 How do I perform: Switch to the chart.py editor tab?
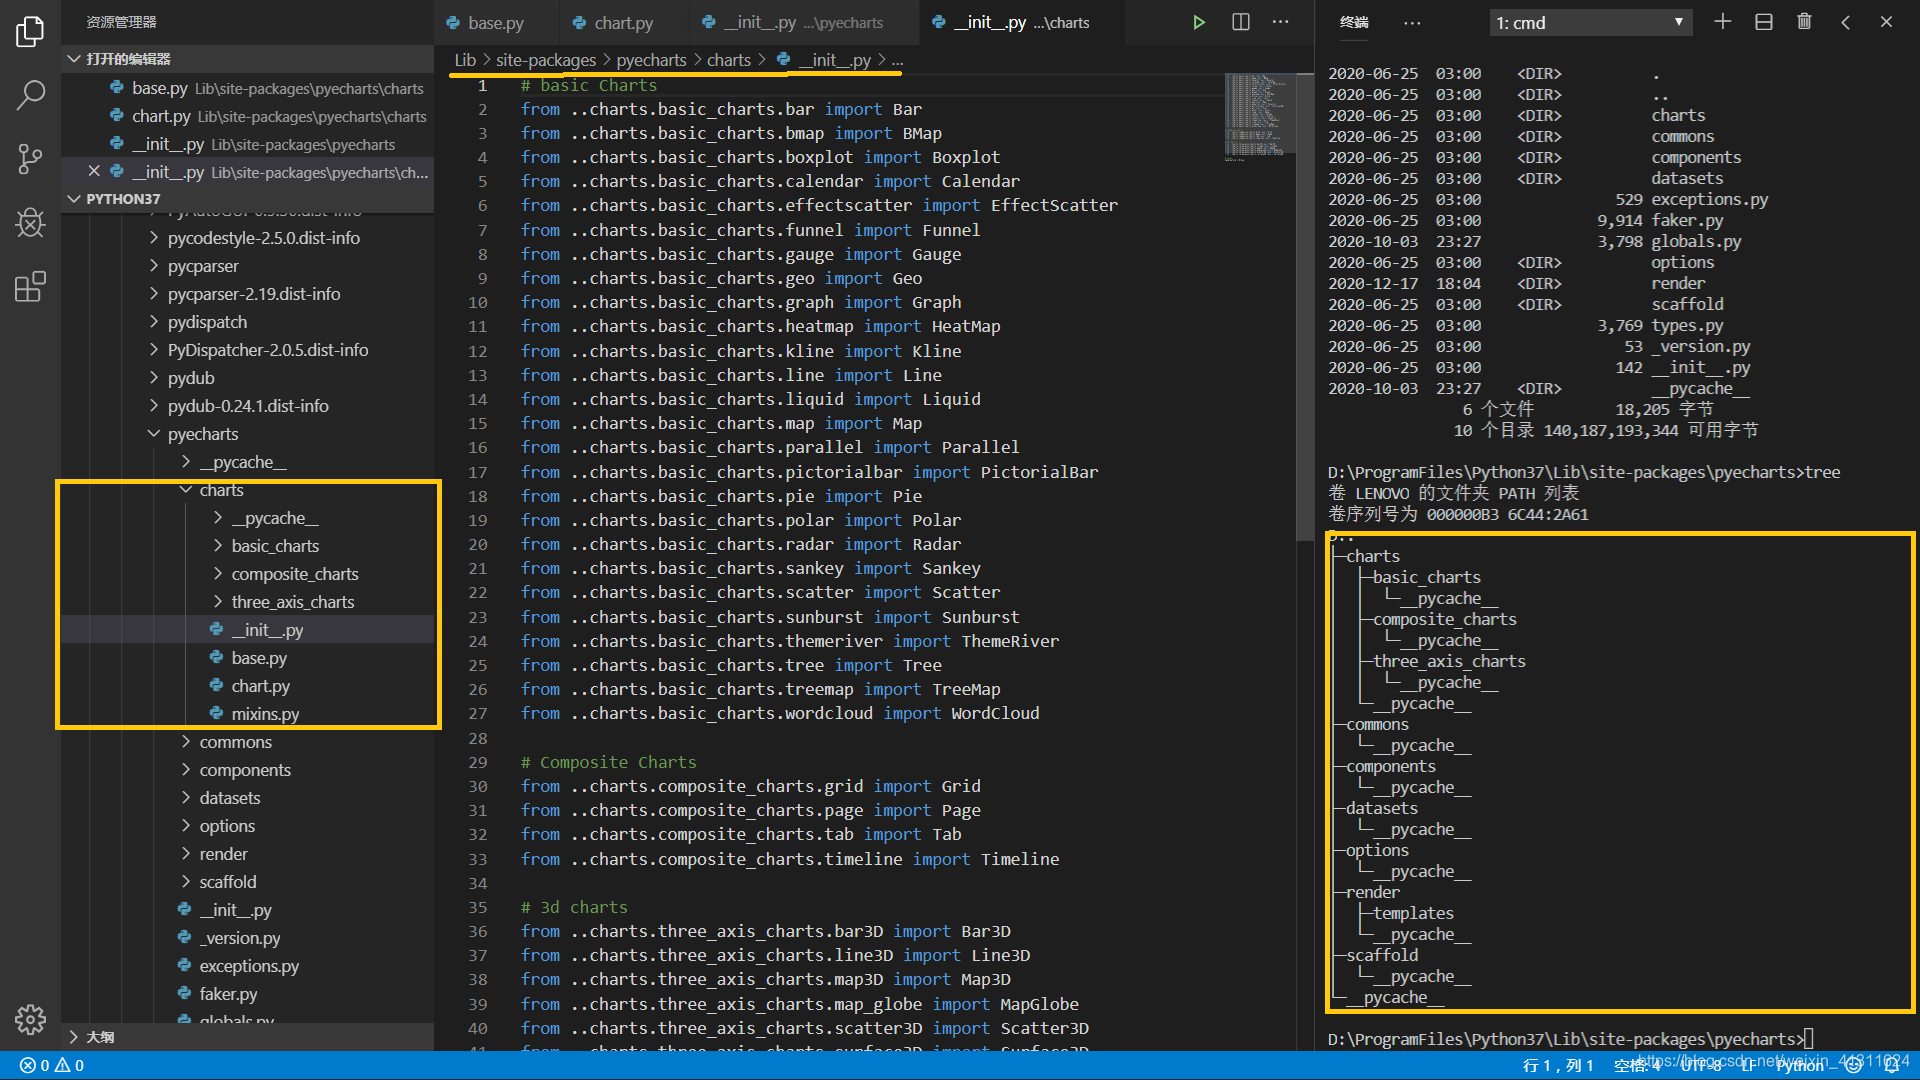coord(622,22)
